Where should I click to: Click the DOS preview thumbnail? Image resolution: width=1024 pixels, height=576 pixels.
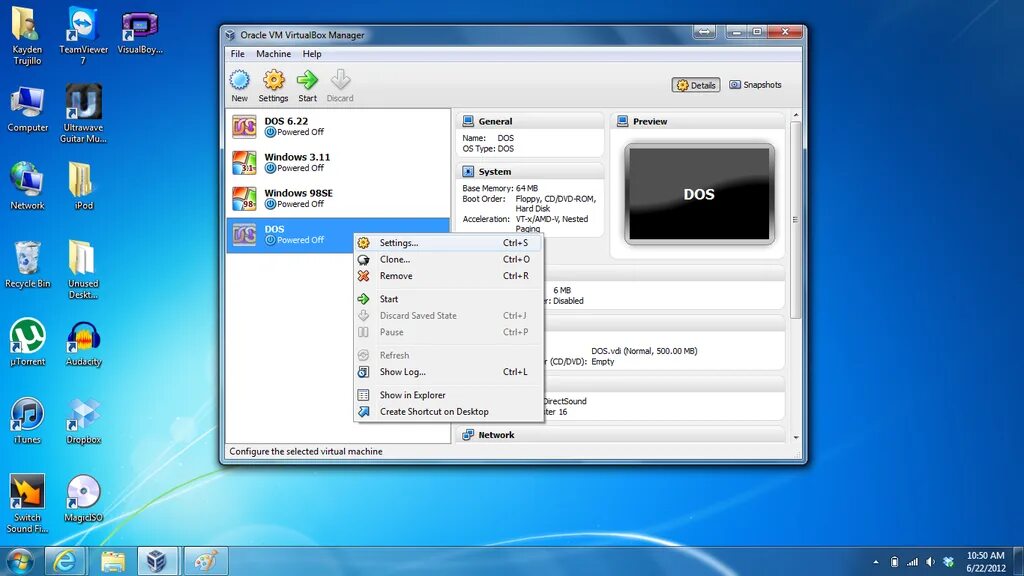[699, 194]
